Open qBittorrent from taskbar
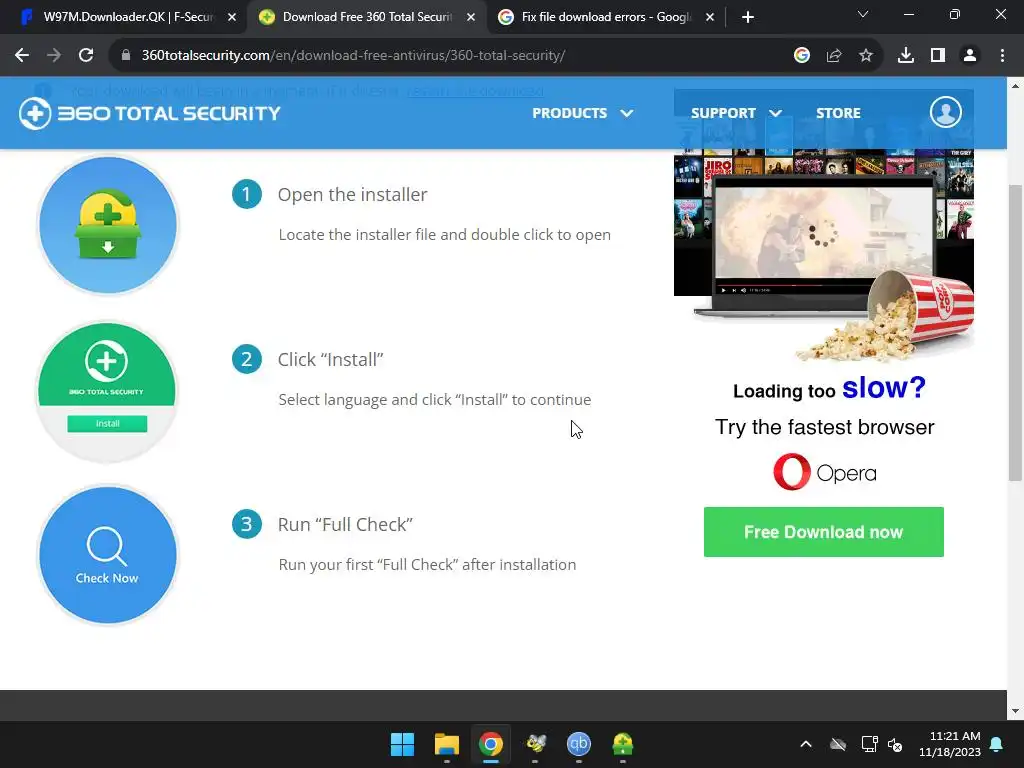This screenshot has width=1024, height=768. (x=579, y=744)
